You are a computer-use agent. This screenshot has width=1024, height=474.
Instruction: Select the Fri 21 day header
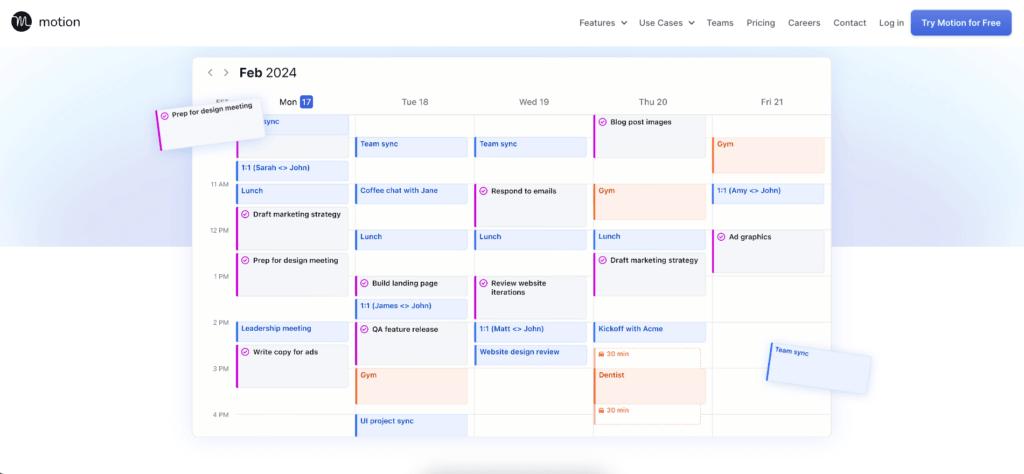[x=771, y=103]
